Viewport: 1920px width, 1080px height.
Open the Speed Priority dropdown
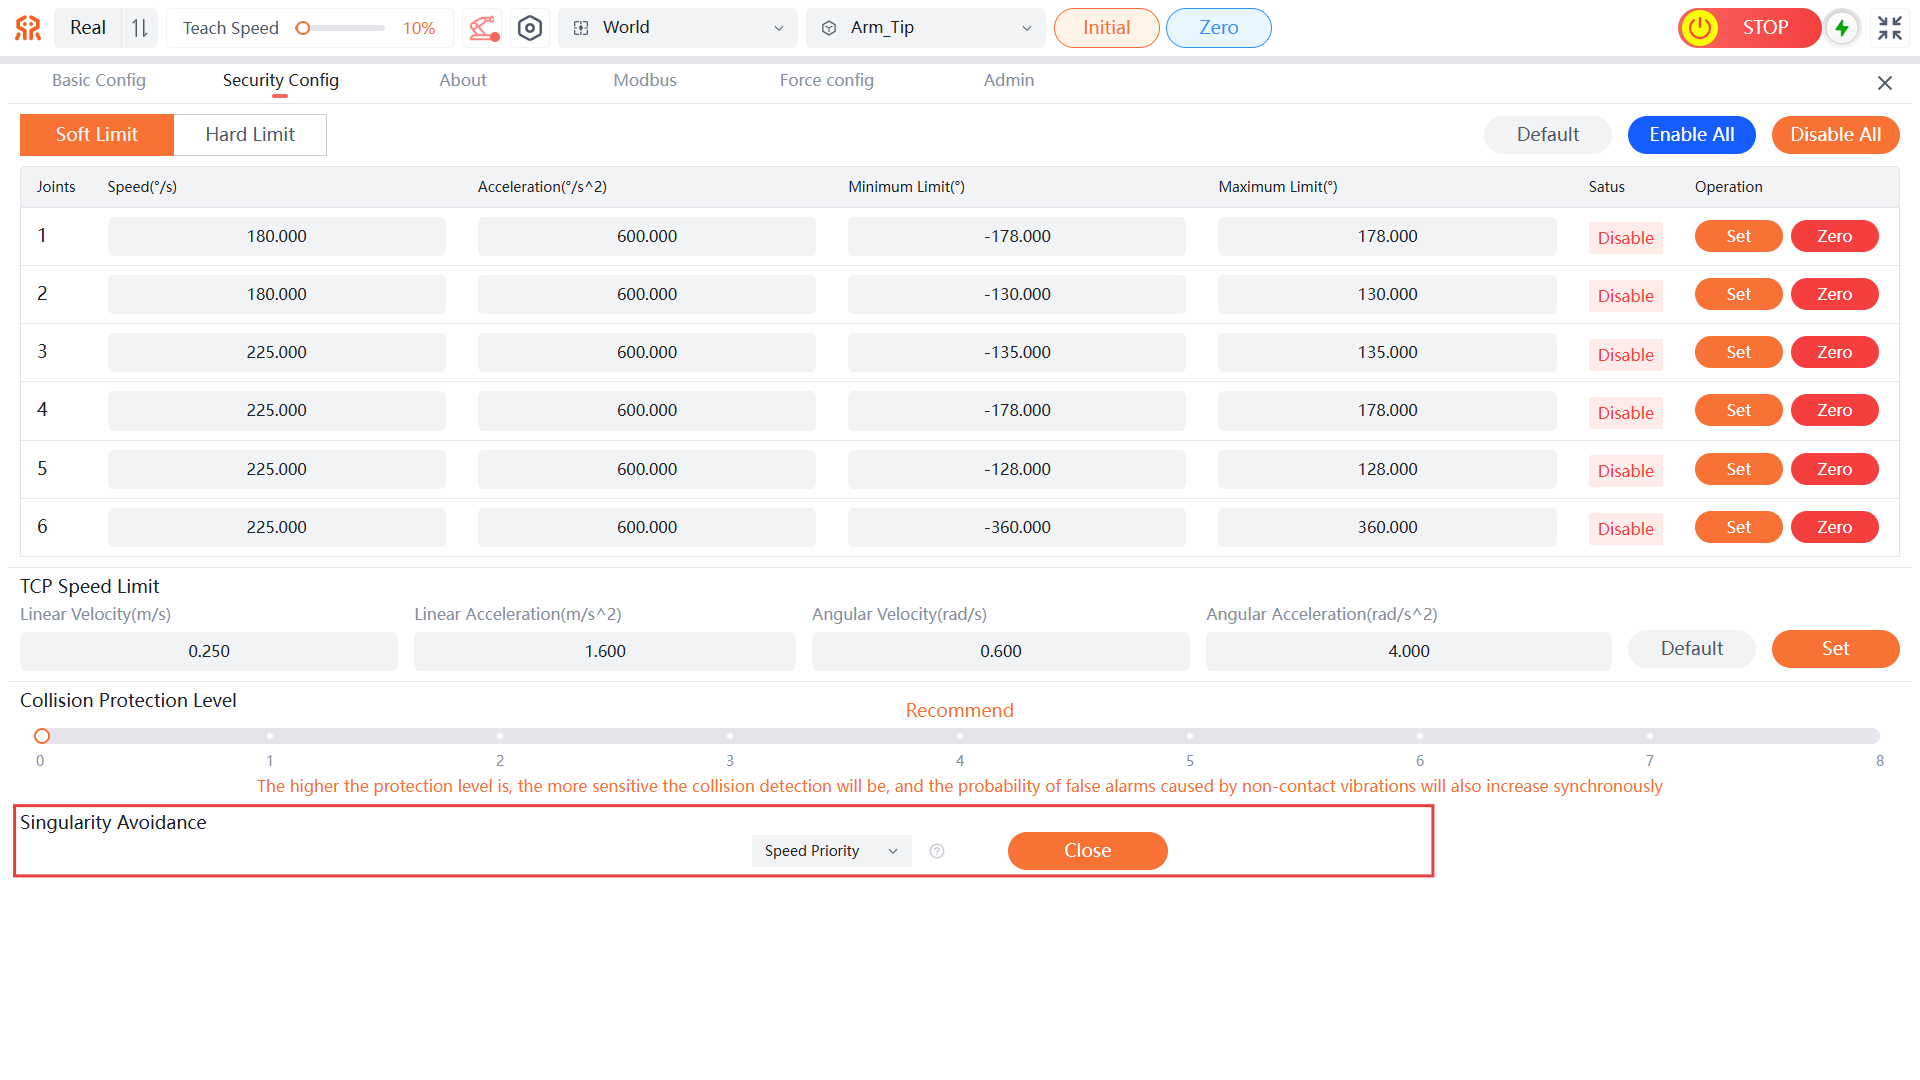[x=831, y=851]
